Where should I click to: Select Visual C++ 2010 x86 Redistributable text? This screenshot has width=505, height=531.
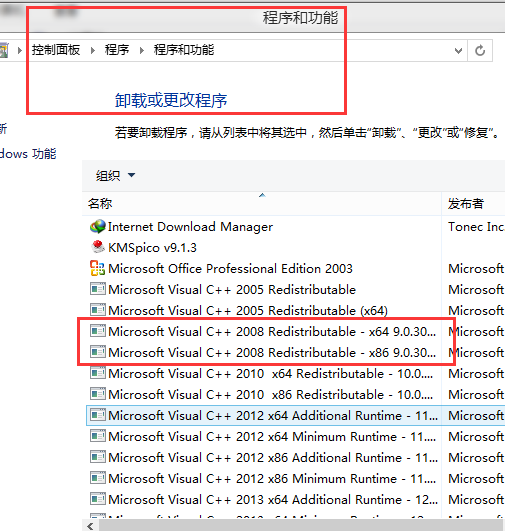tap(270, 395)
